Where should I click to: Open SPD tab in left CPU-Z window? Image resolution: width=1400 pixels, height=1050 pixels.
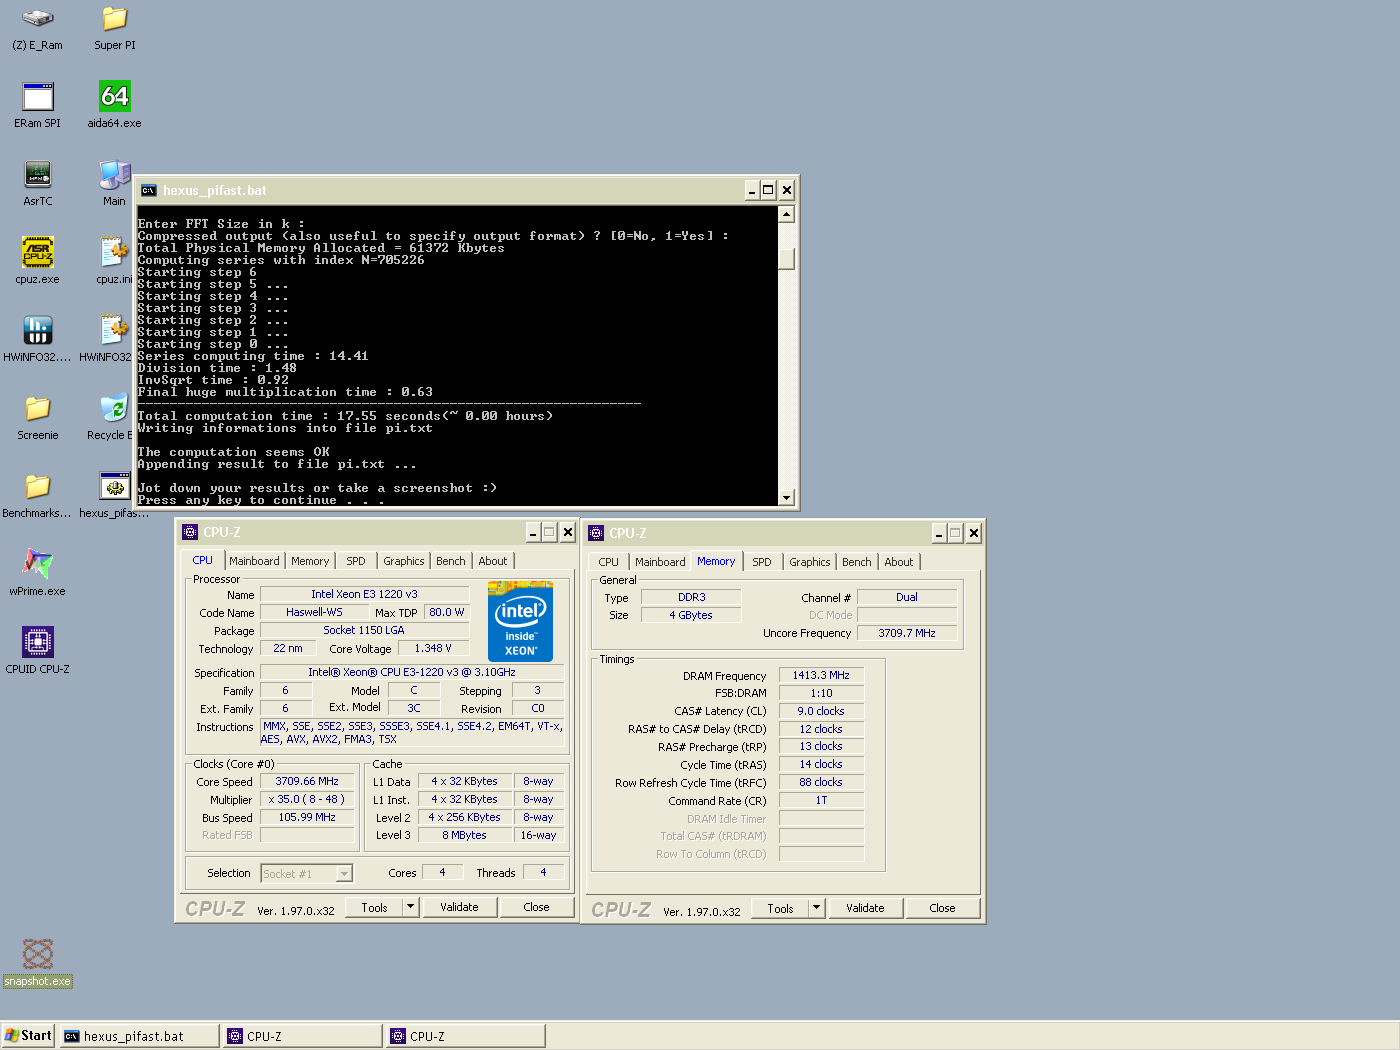coord(356,561)
